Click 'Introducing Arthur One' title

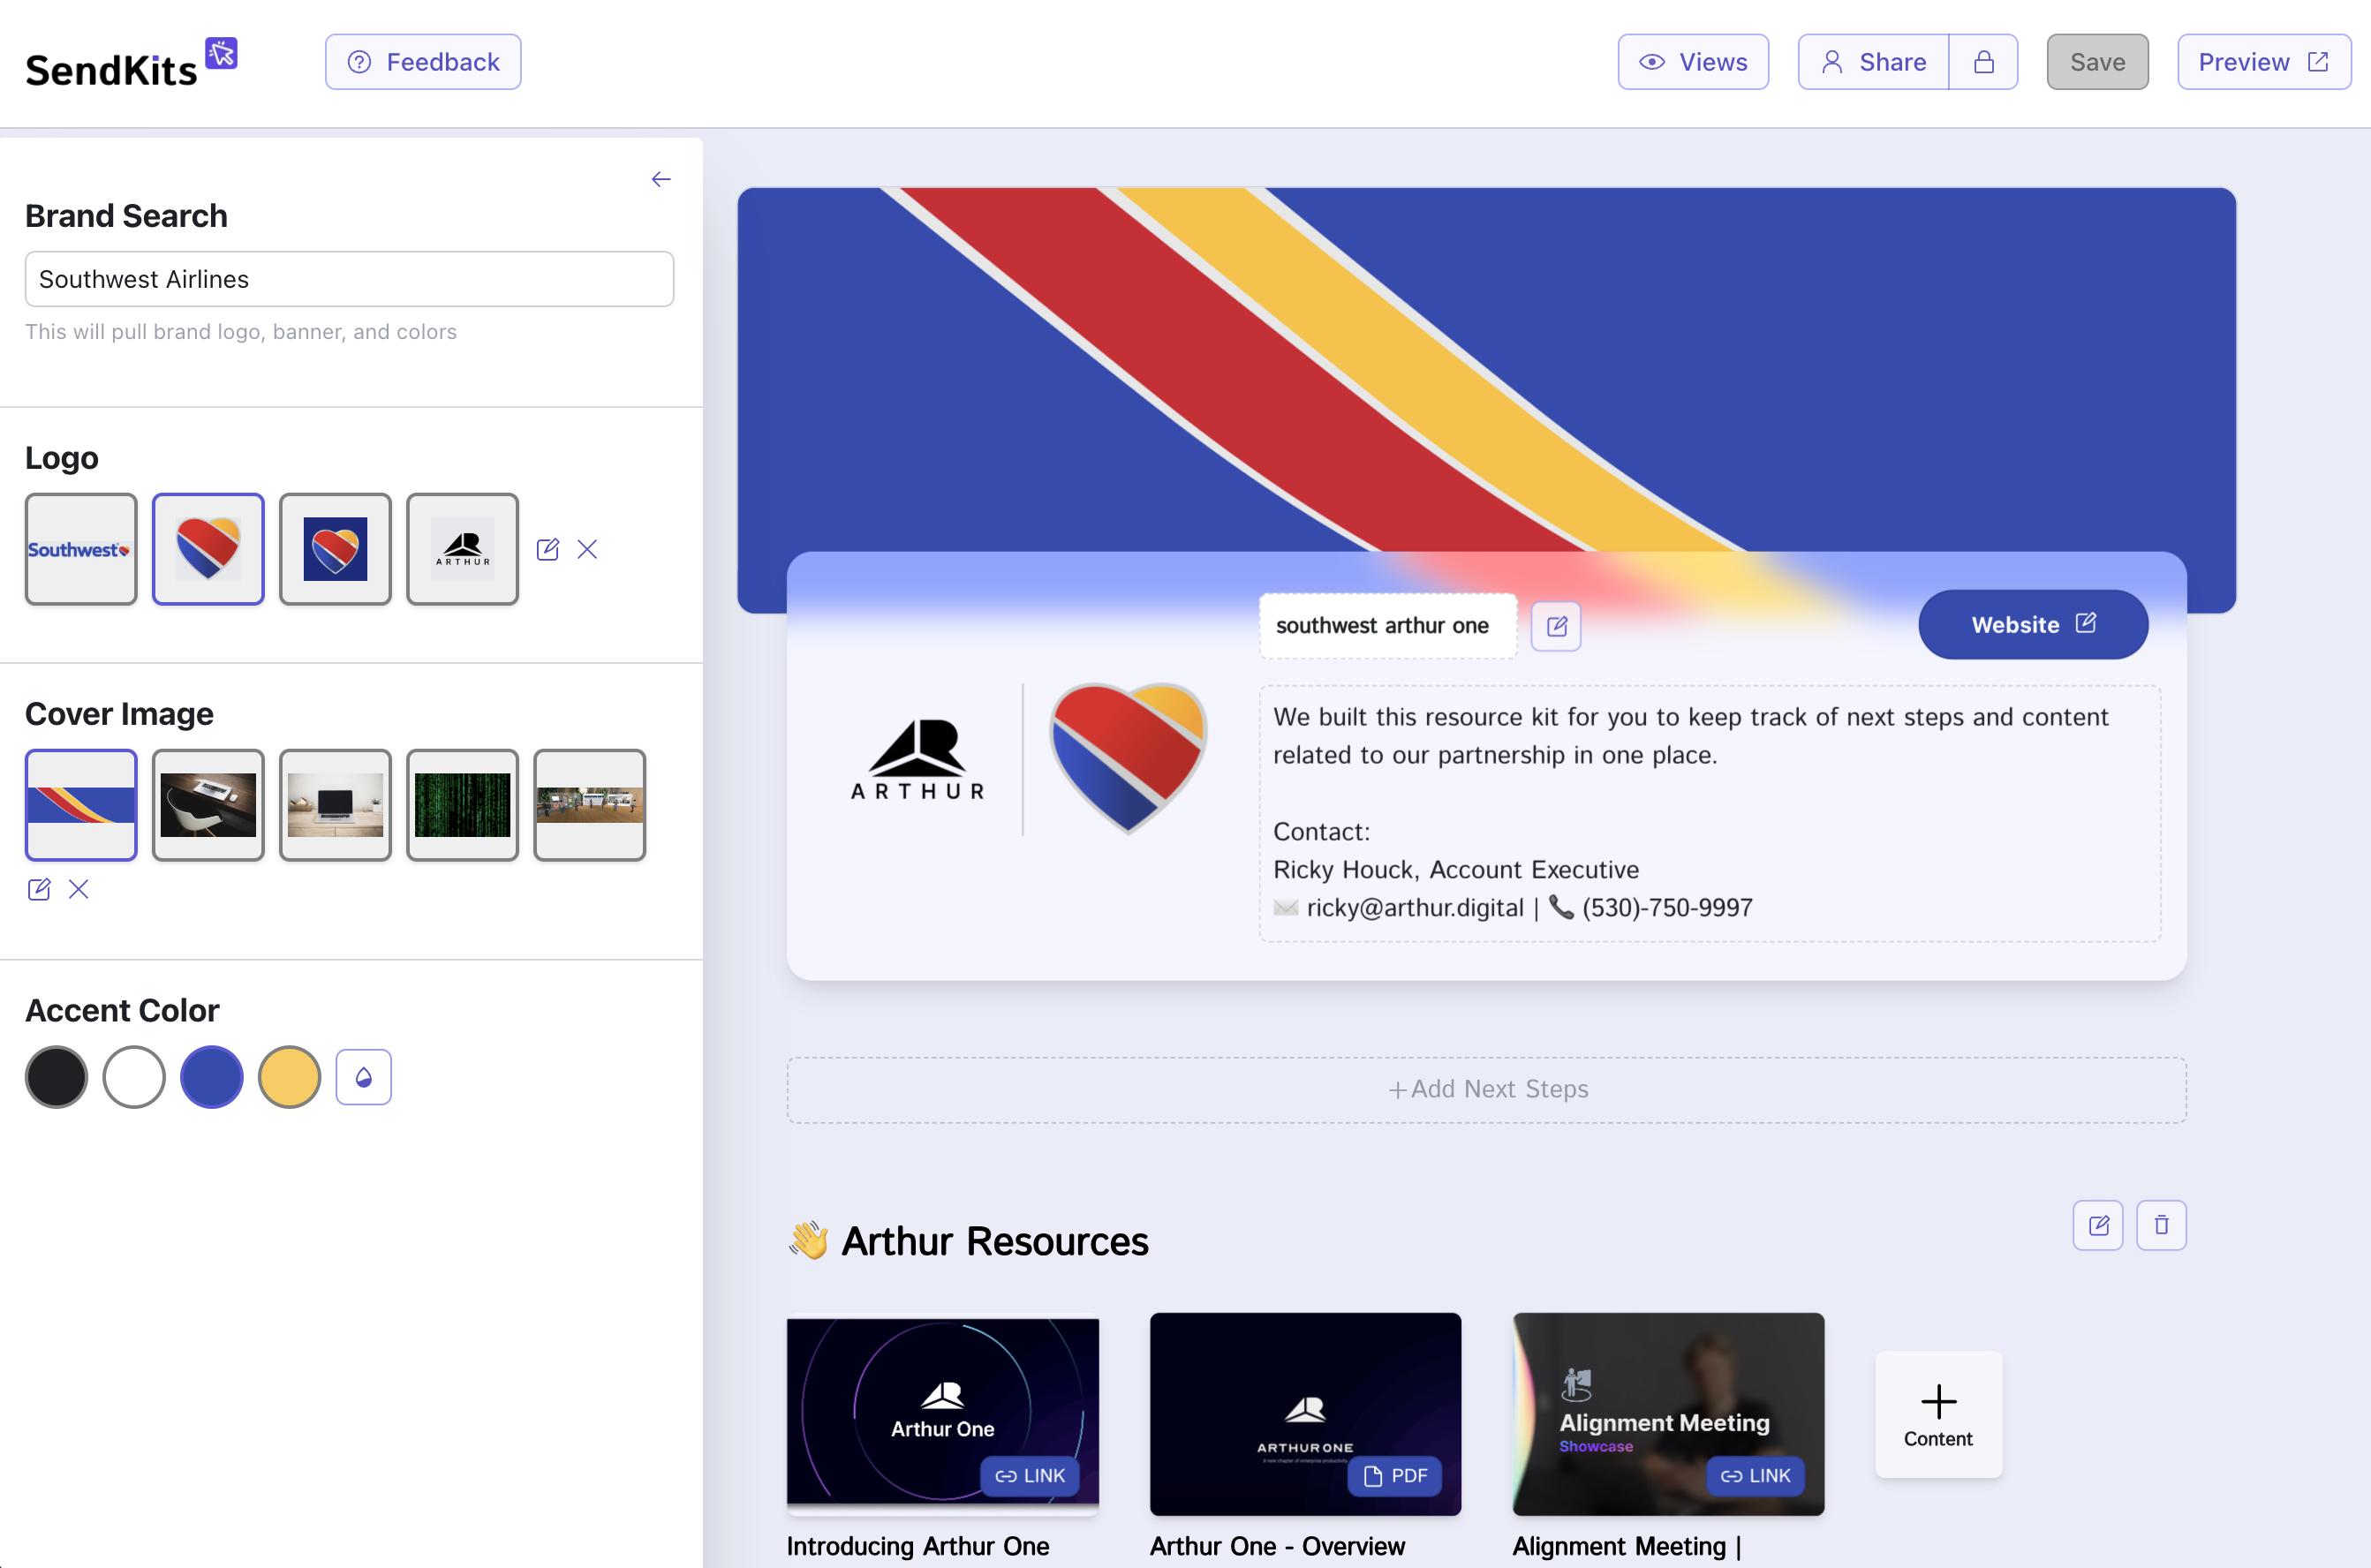[918, 1546]
